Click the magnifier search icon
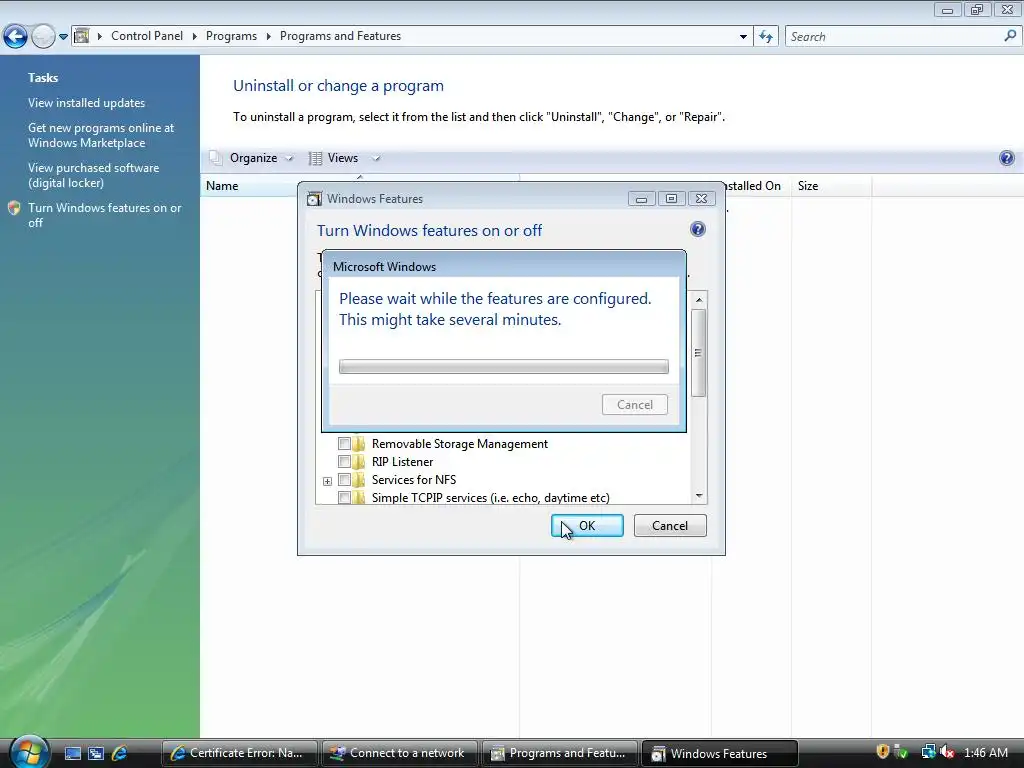Viewport: 1024px width, 768px height. 1010,36
